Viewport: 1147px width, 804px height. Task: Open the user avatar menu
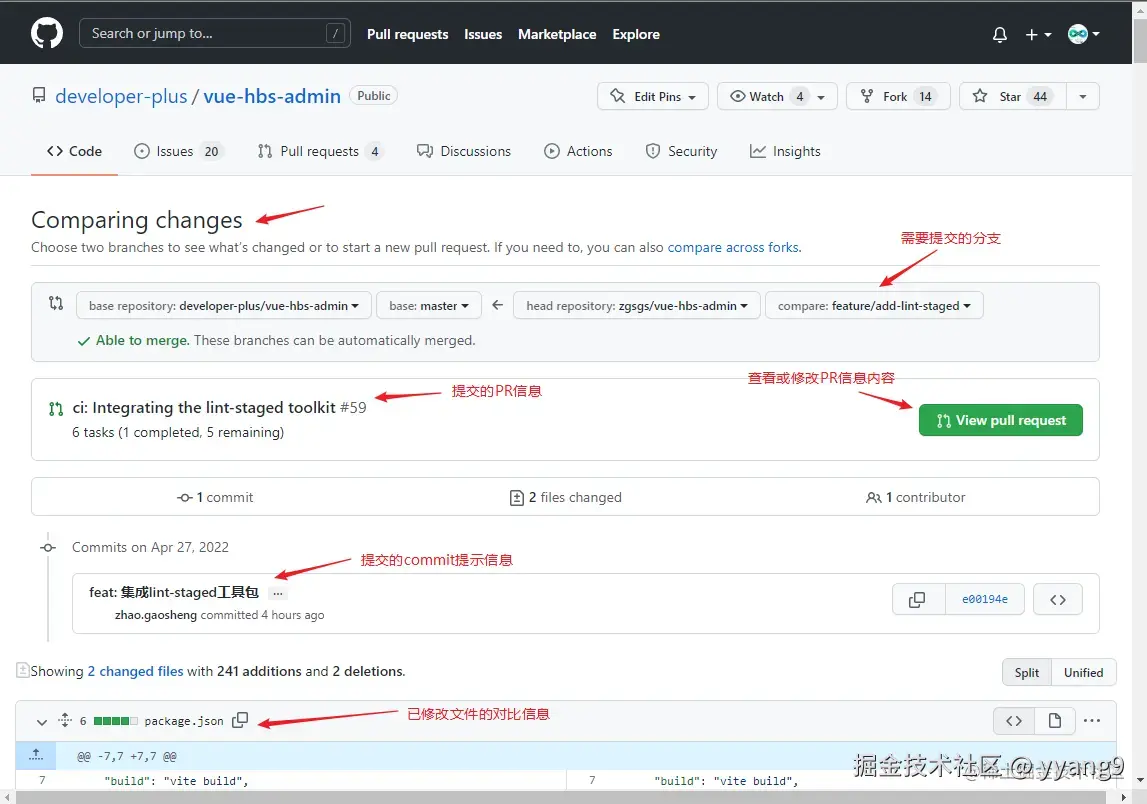1083,34
